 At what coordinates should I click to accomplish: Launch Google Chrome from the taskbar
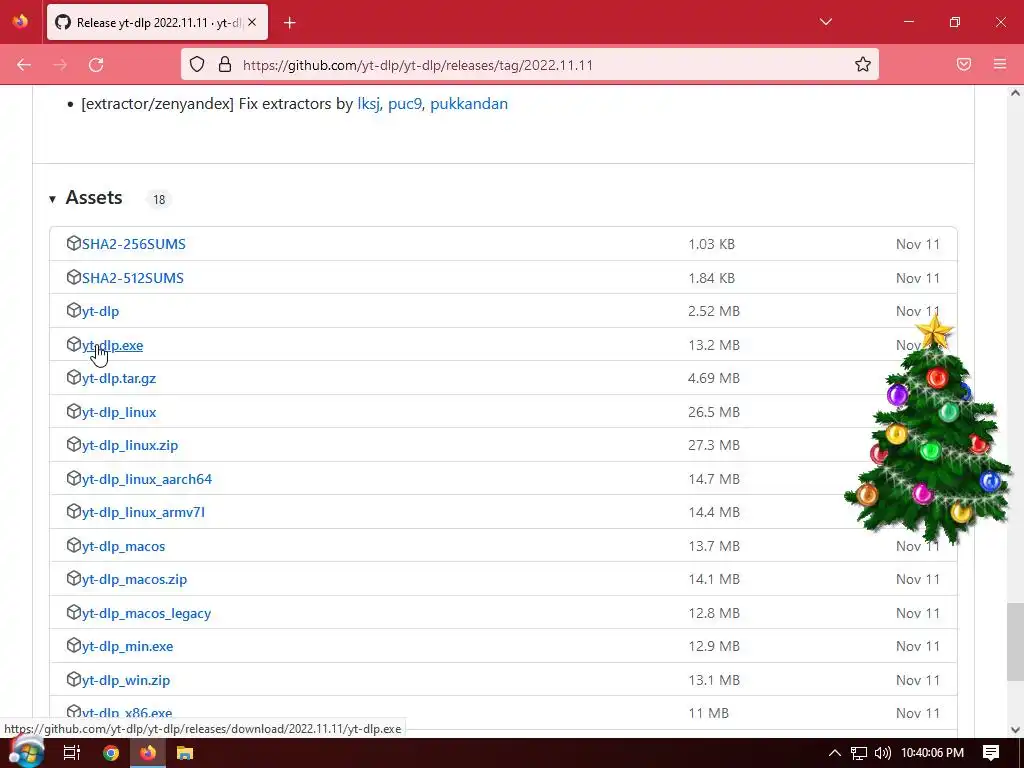(x=111, y=753)
